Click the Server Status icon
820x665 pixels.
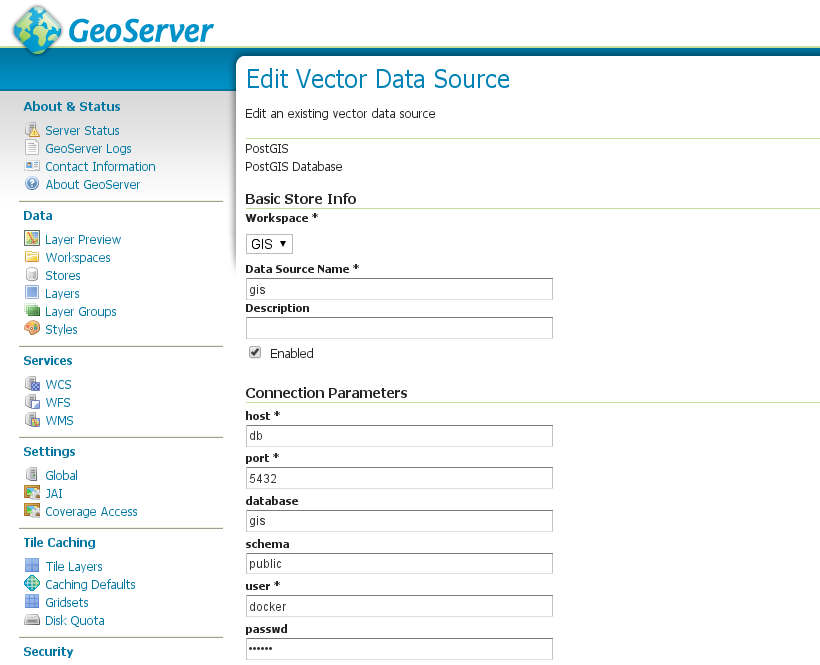click(x=30, y=130)
